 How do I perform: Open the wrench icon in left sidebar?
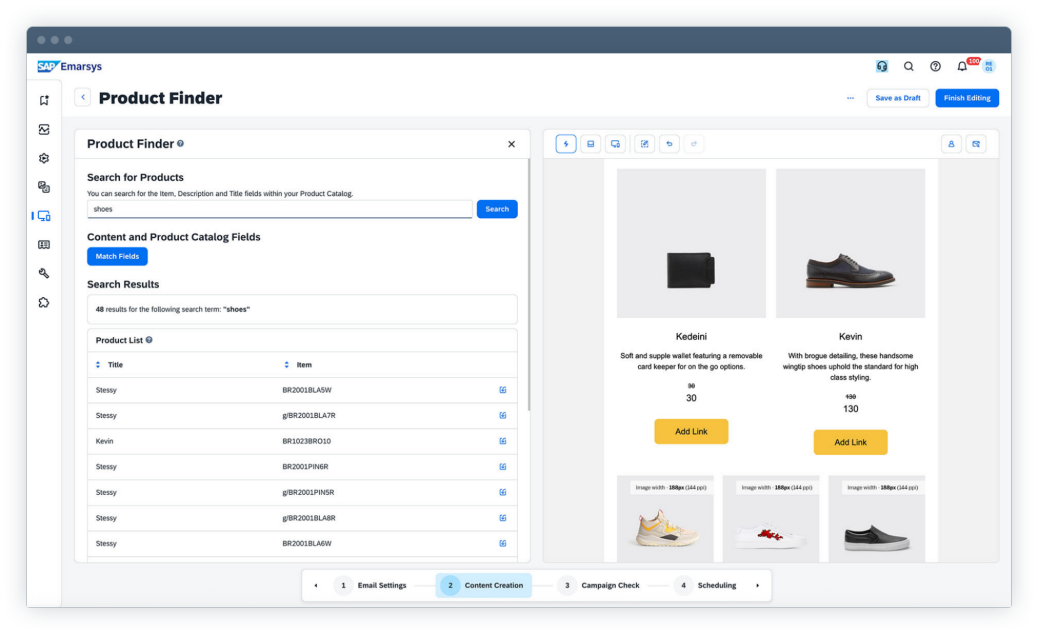click(x=44, y=273)
